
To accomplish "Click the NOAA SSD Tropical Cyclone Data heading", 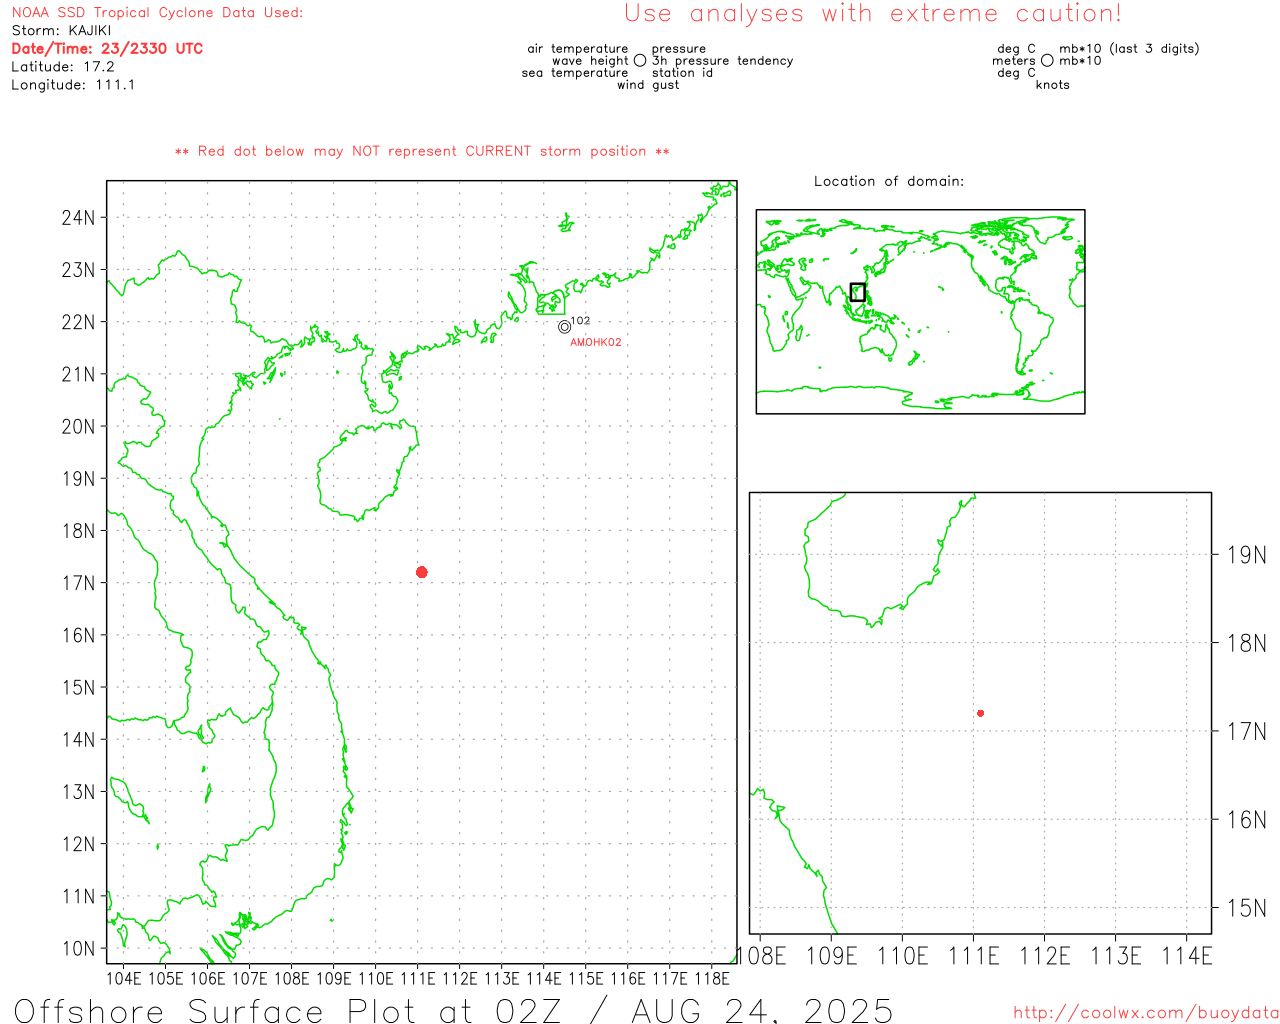I will coord(157,13).
